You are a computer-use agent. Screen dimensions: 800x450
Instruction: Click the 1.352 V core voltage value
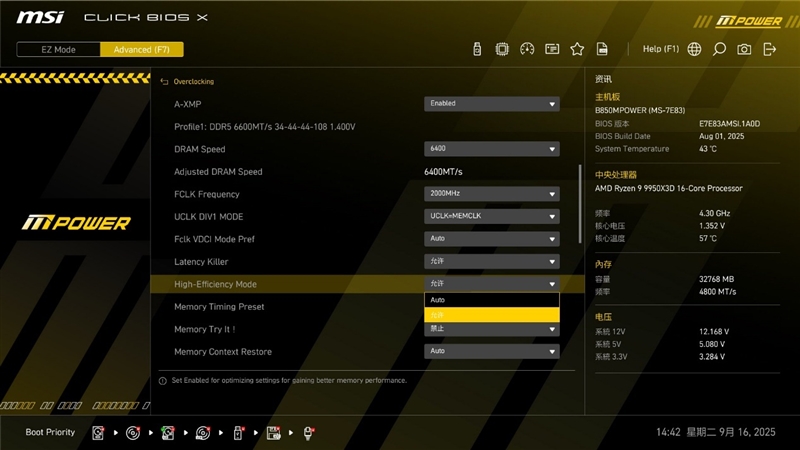coord(712,226)
